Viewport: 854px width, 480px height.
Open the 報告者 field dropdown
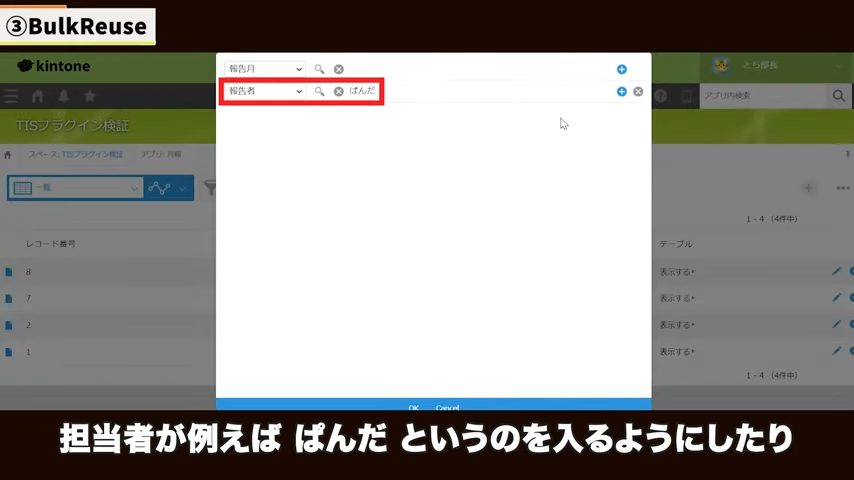pyautogui.click(x=264, y=91)
